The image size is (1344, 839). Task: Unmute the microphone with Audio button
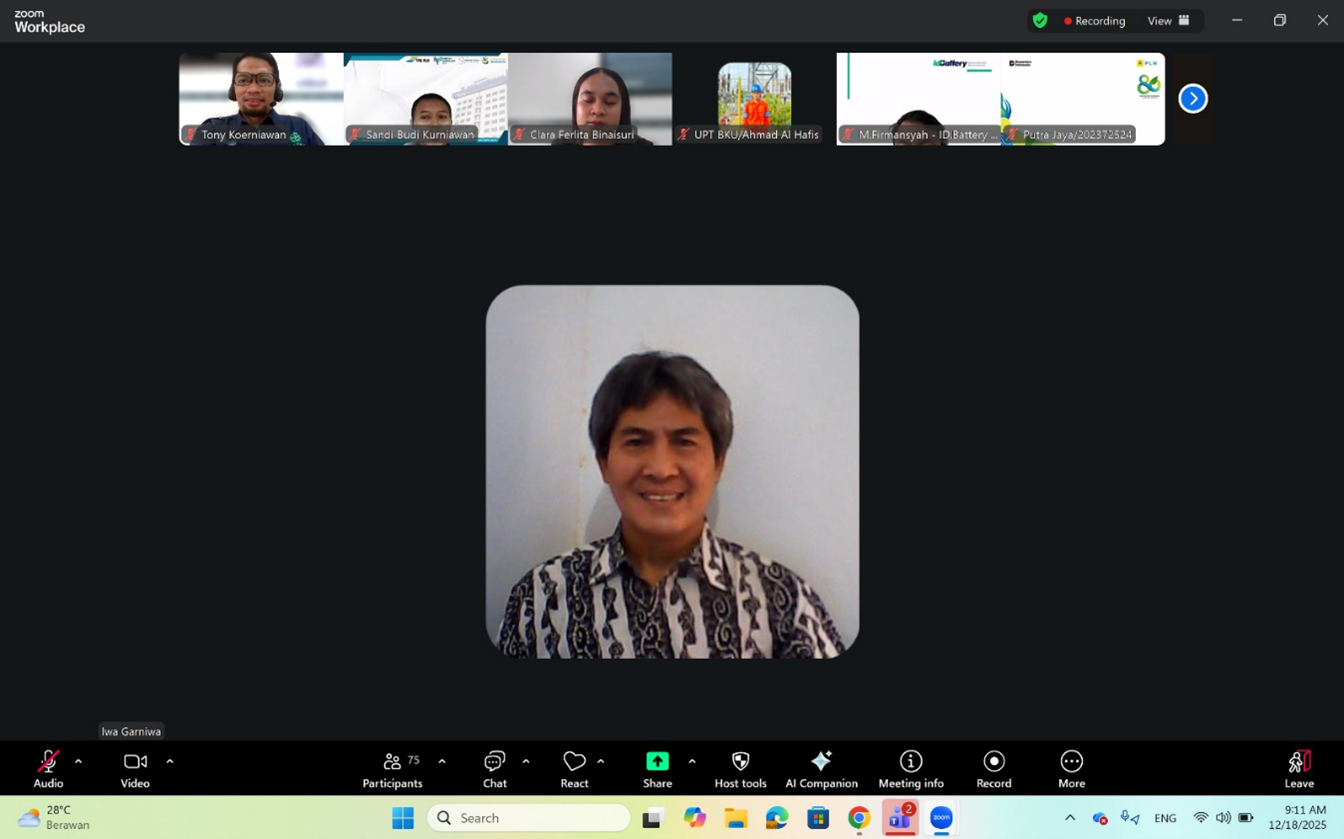(48, 767)
